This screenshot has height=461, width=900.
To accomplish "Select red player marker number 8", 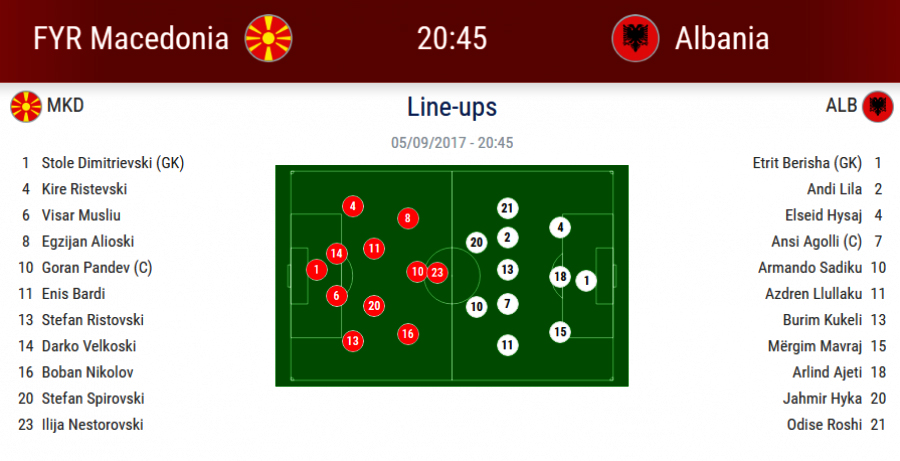I will 407,218.
